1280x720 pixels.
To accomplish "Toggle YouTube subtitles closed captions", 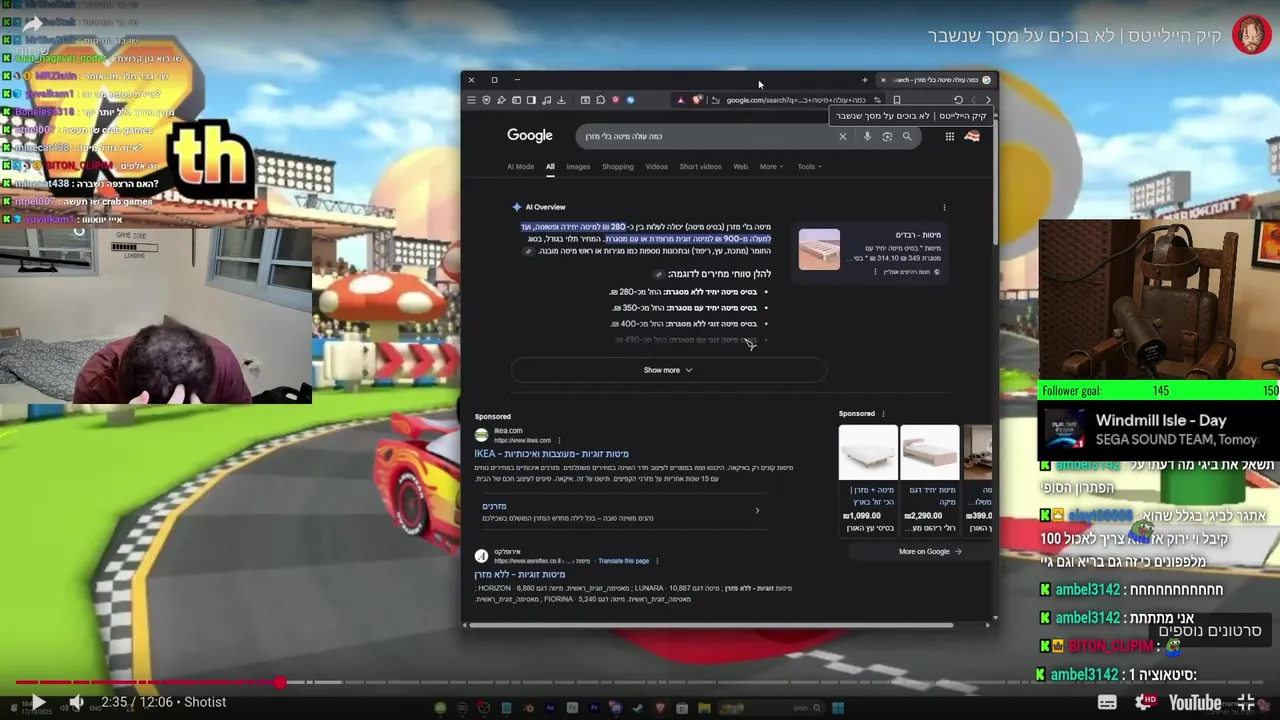I will click(x=1107, y=702).
